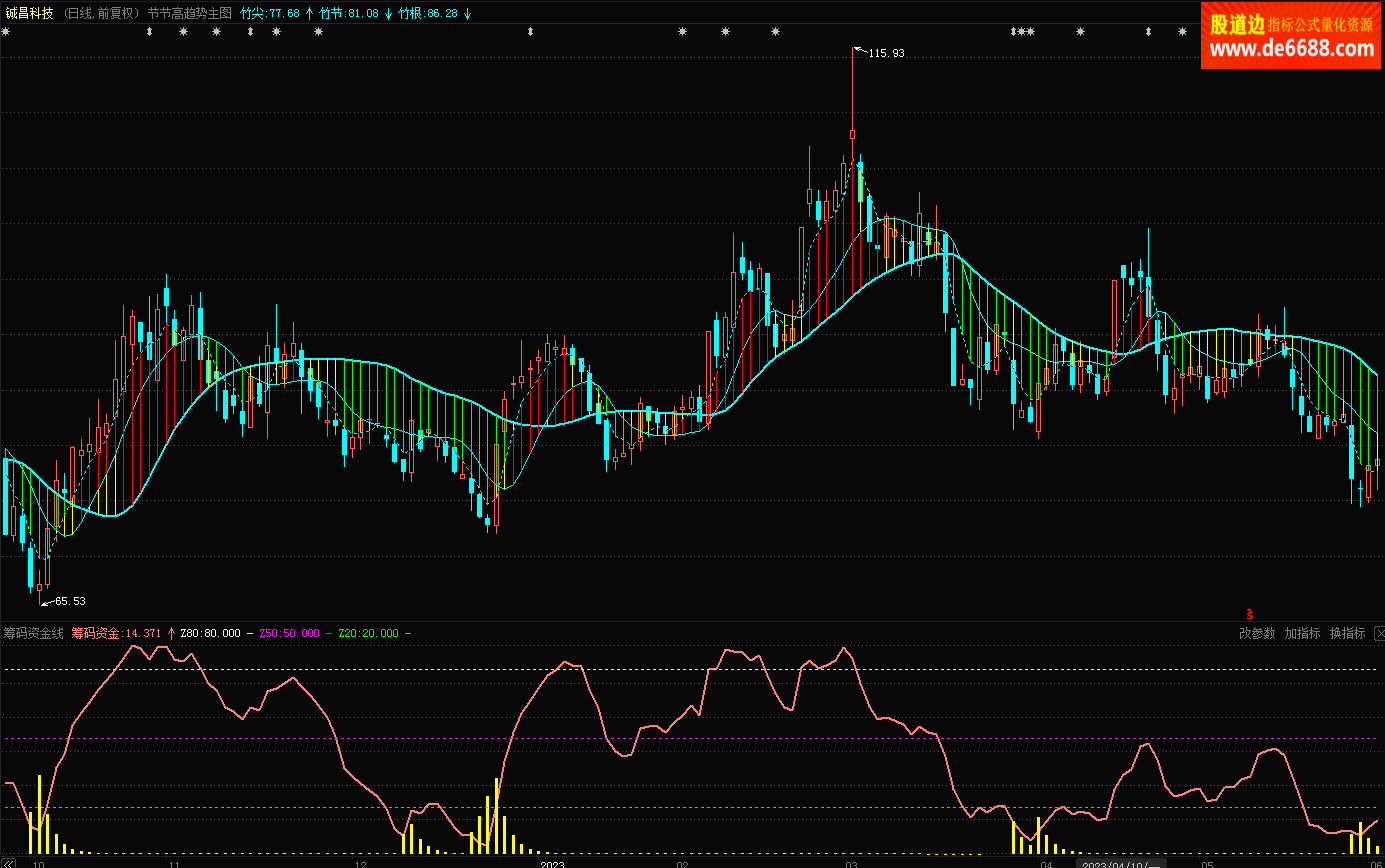Screen dimensions: 1385x868
Task: Click the 2023/04/10 date box
Action: point(1121,863)
